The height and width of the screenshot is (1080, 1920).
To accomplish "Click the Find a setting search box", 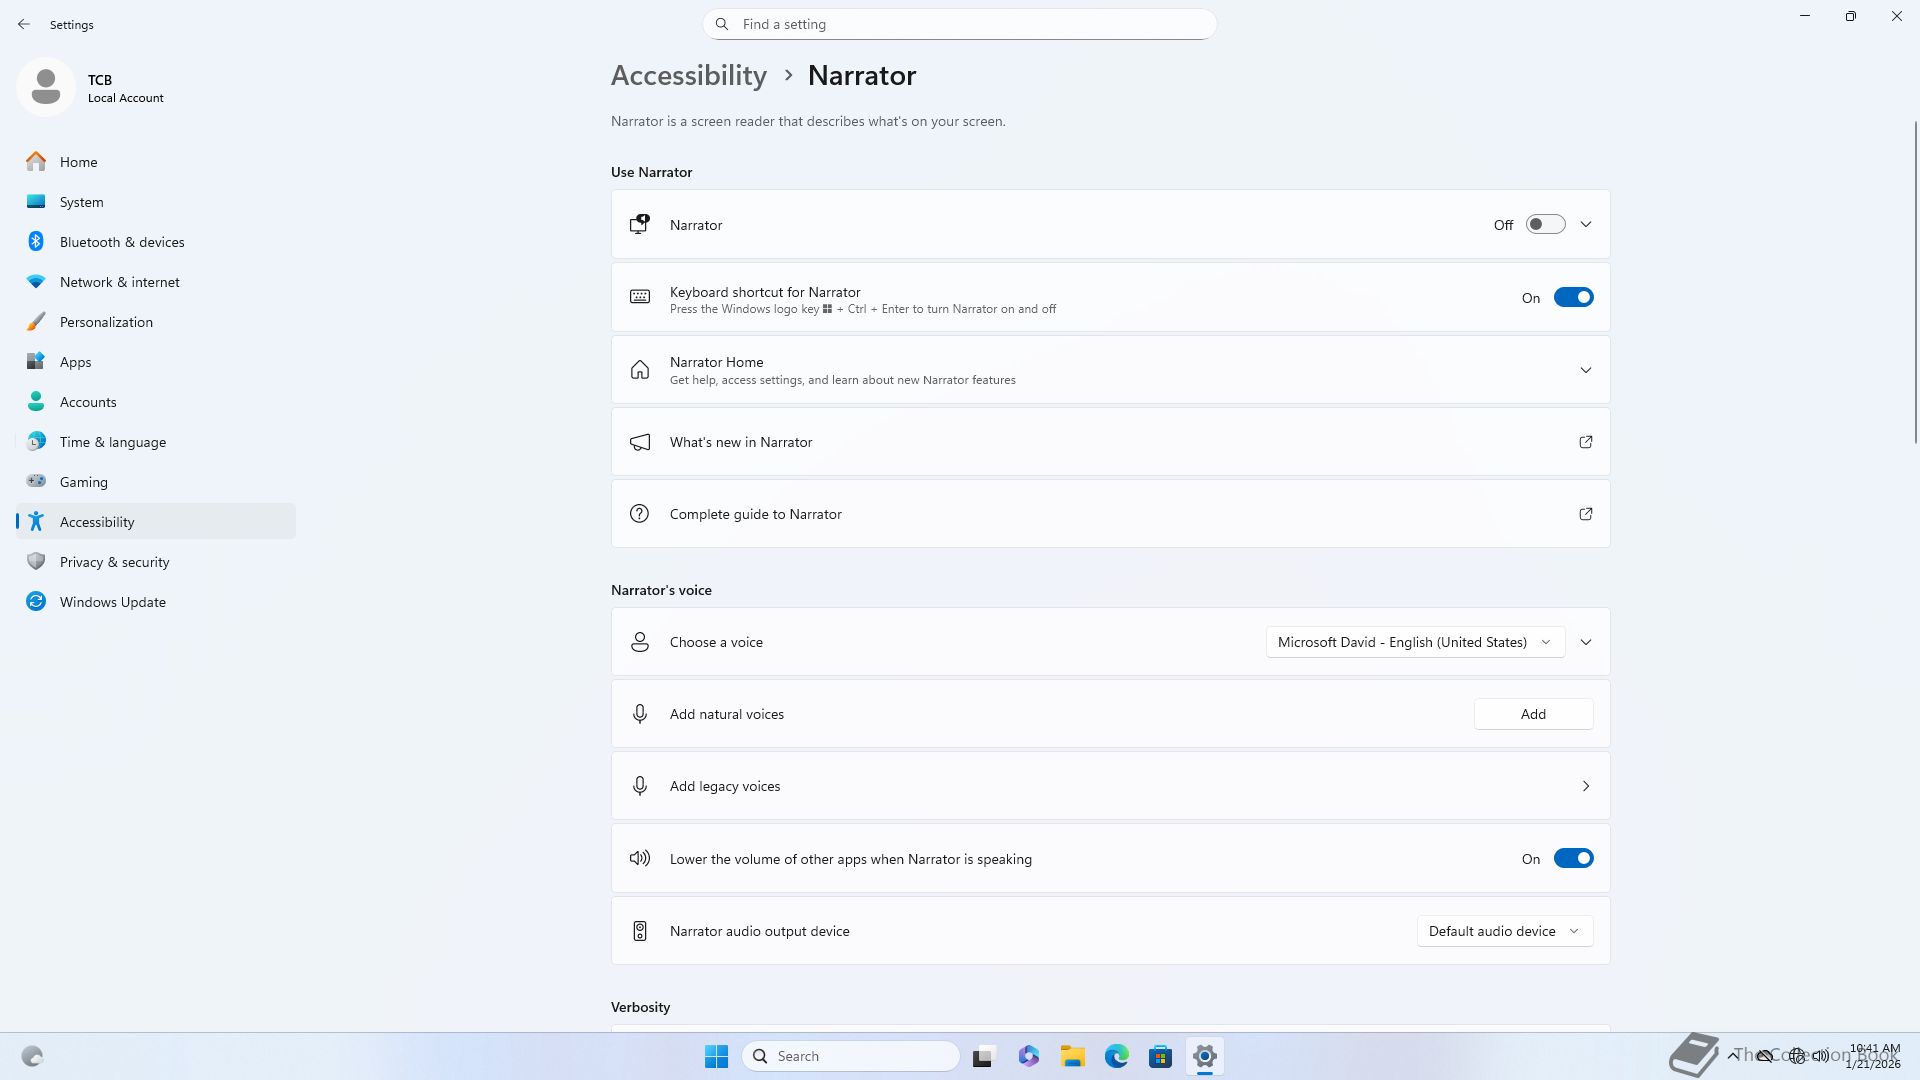I will (960, 24).
